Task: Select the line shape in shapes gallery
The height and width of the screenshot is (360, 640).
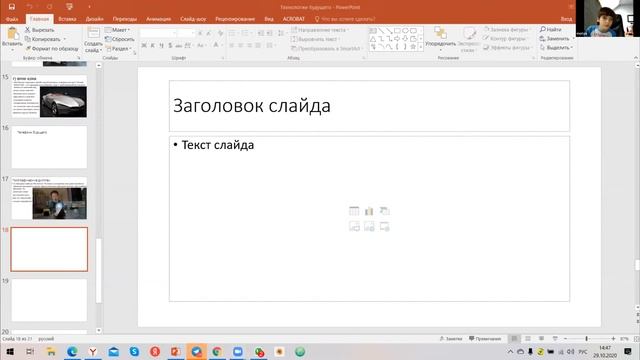Action: point(381,31)
